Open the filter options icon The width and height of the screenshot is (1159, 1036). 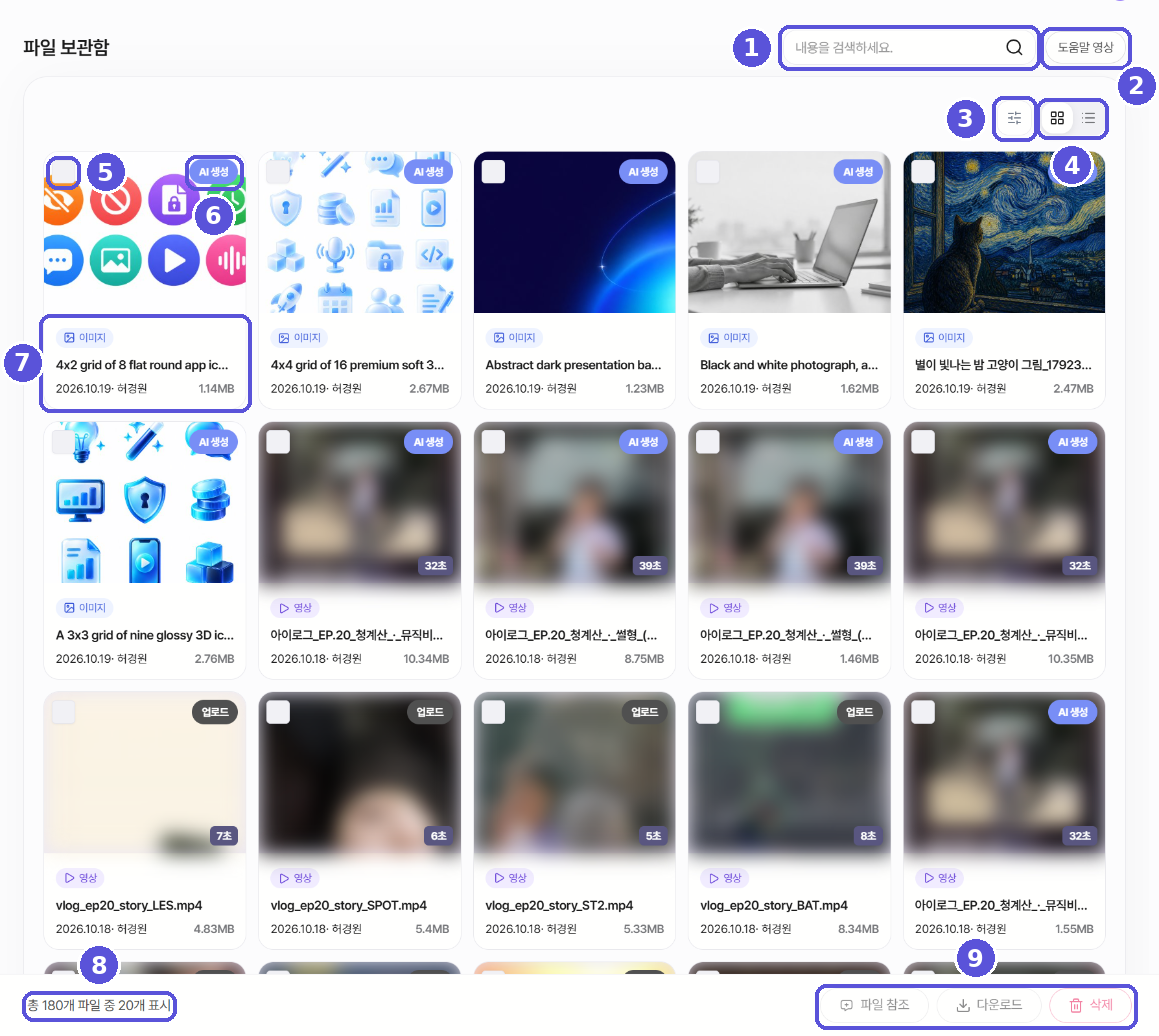[x=1014, y=118]
